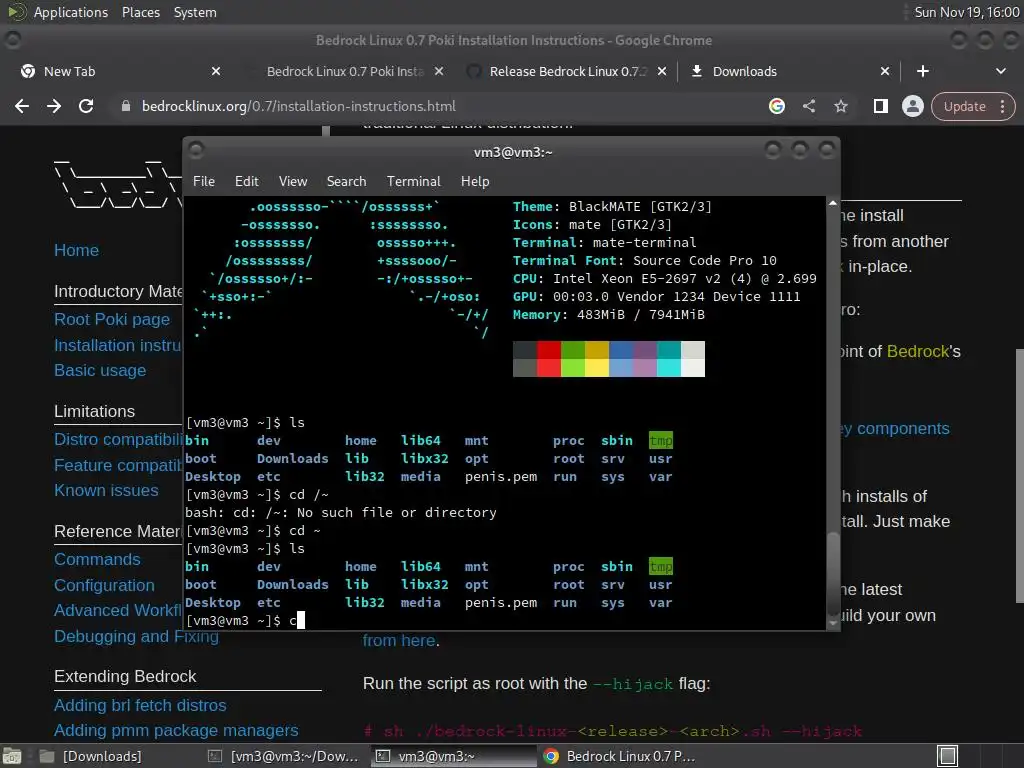The width and height of the screenshot is (1024, 768).
Task: Click the site security lock icon
Action: (125, 106)
